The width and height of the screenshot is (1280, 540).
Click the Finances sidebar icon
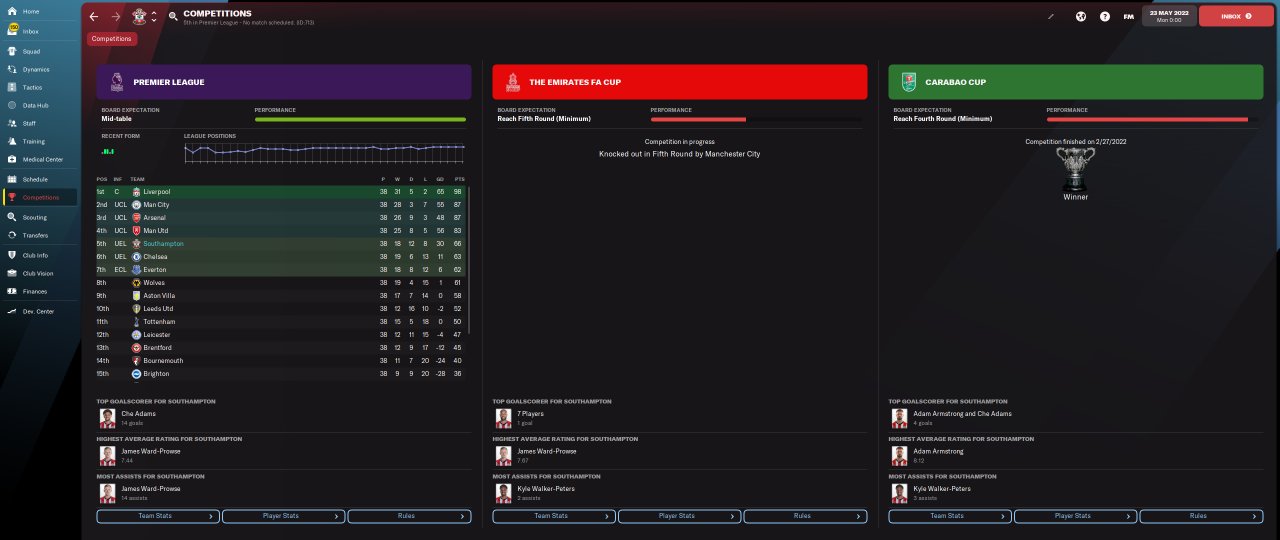coord(12,291)
